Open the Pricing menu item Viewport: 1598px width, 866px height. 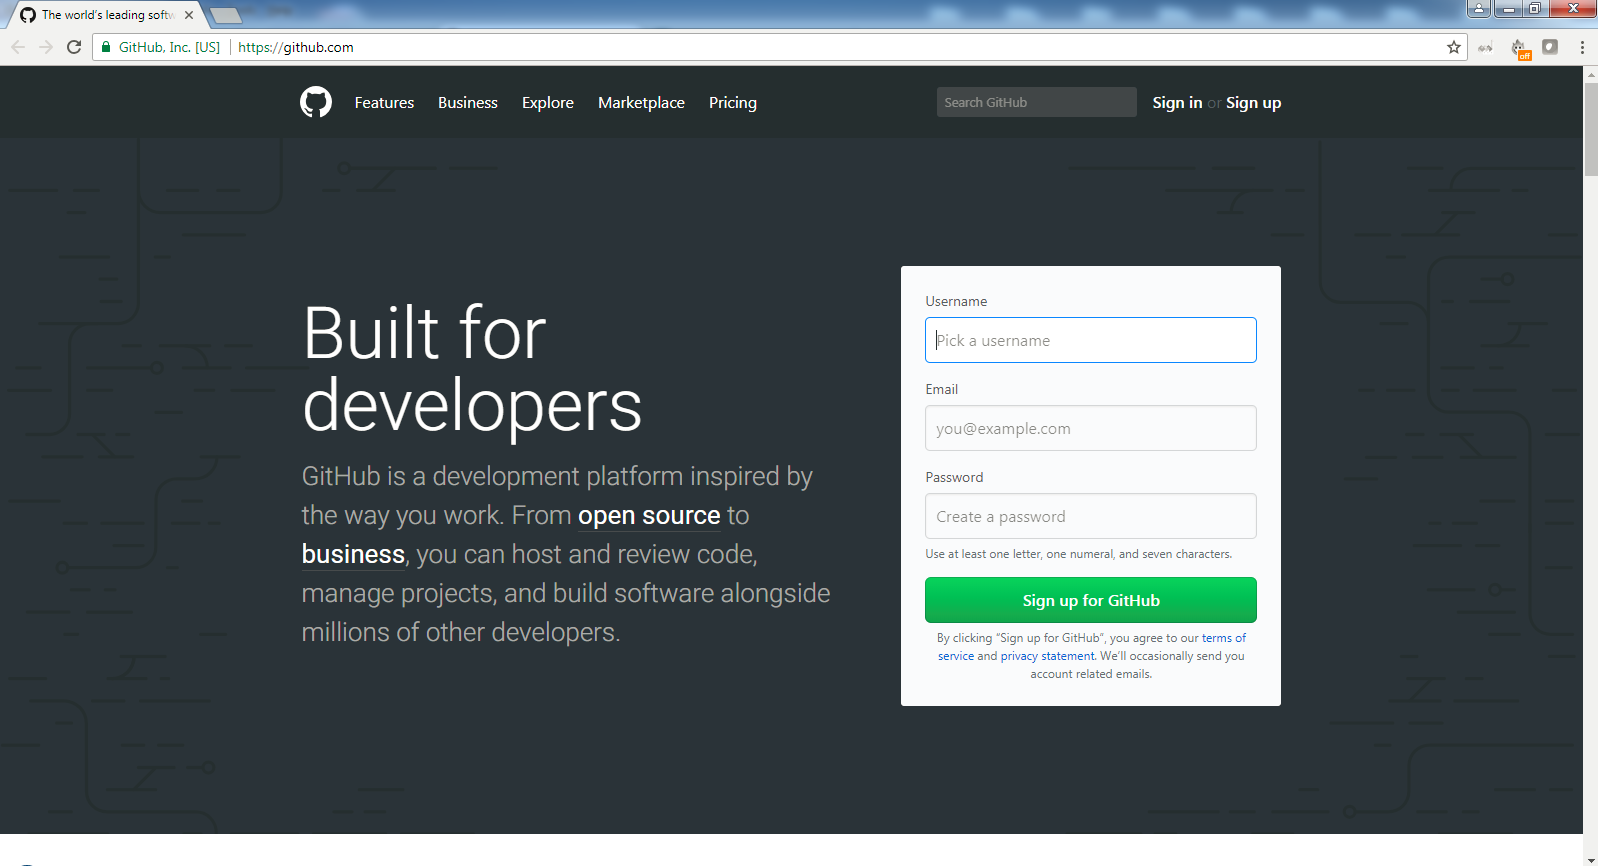733,102
